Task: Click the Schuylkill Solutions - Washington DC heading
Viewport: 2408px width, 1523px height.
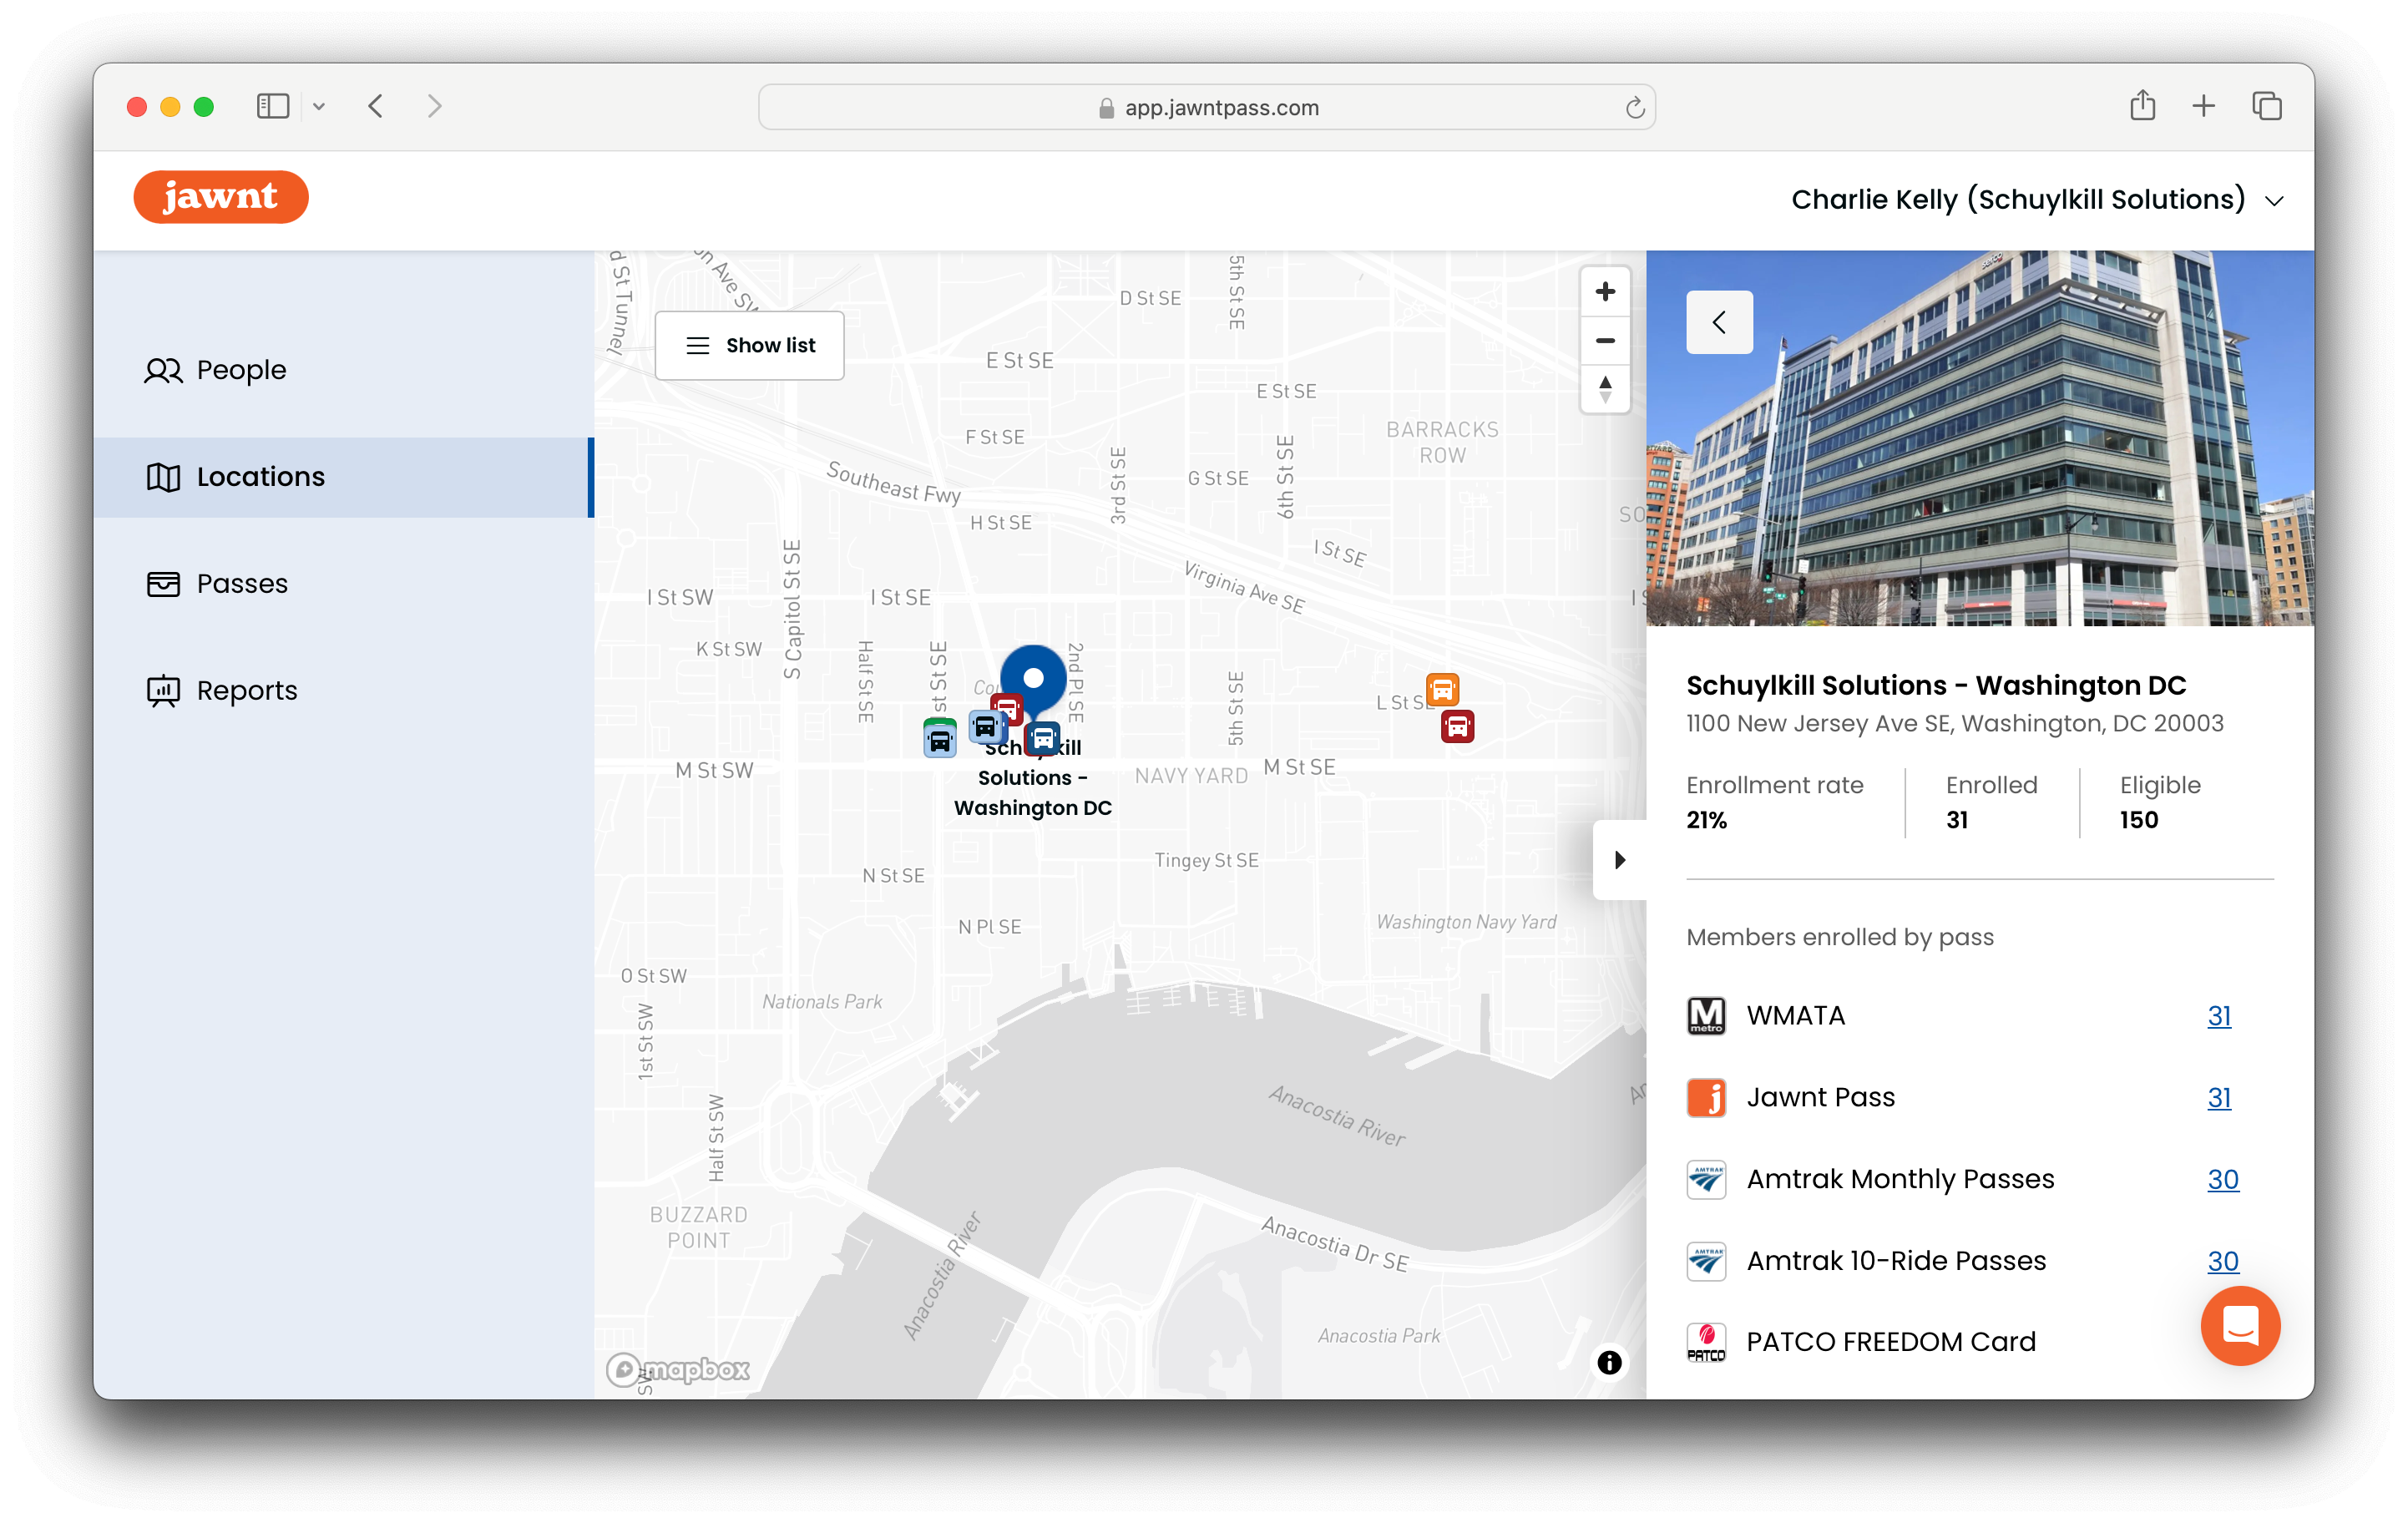Action: [x=1936, y=685]
